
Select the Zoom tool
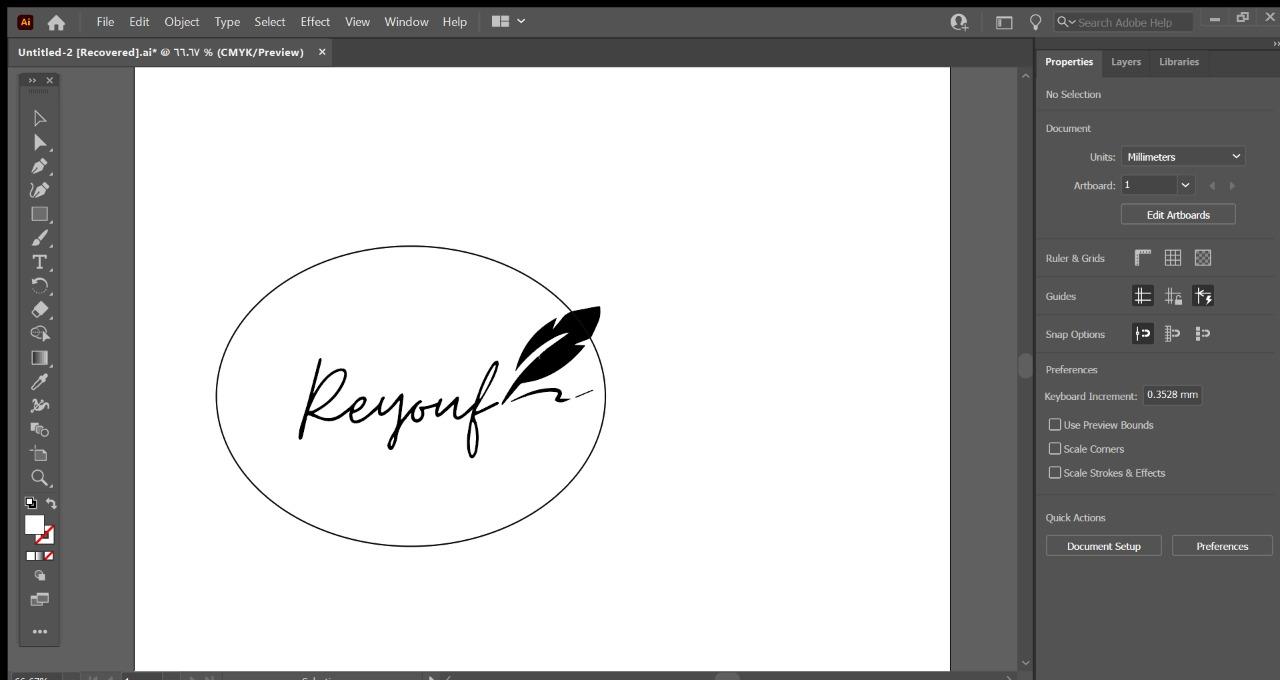point(40,478)
